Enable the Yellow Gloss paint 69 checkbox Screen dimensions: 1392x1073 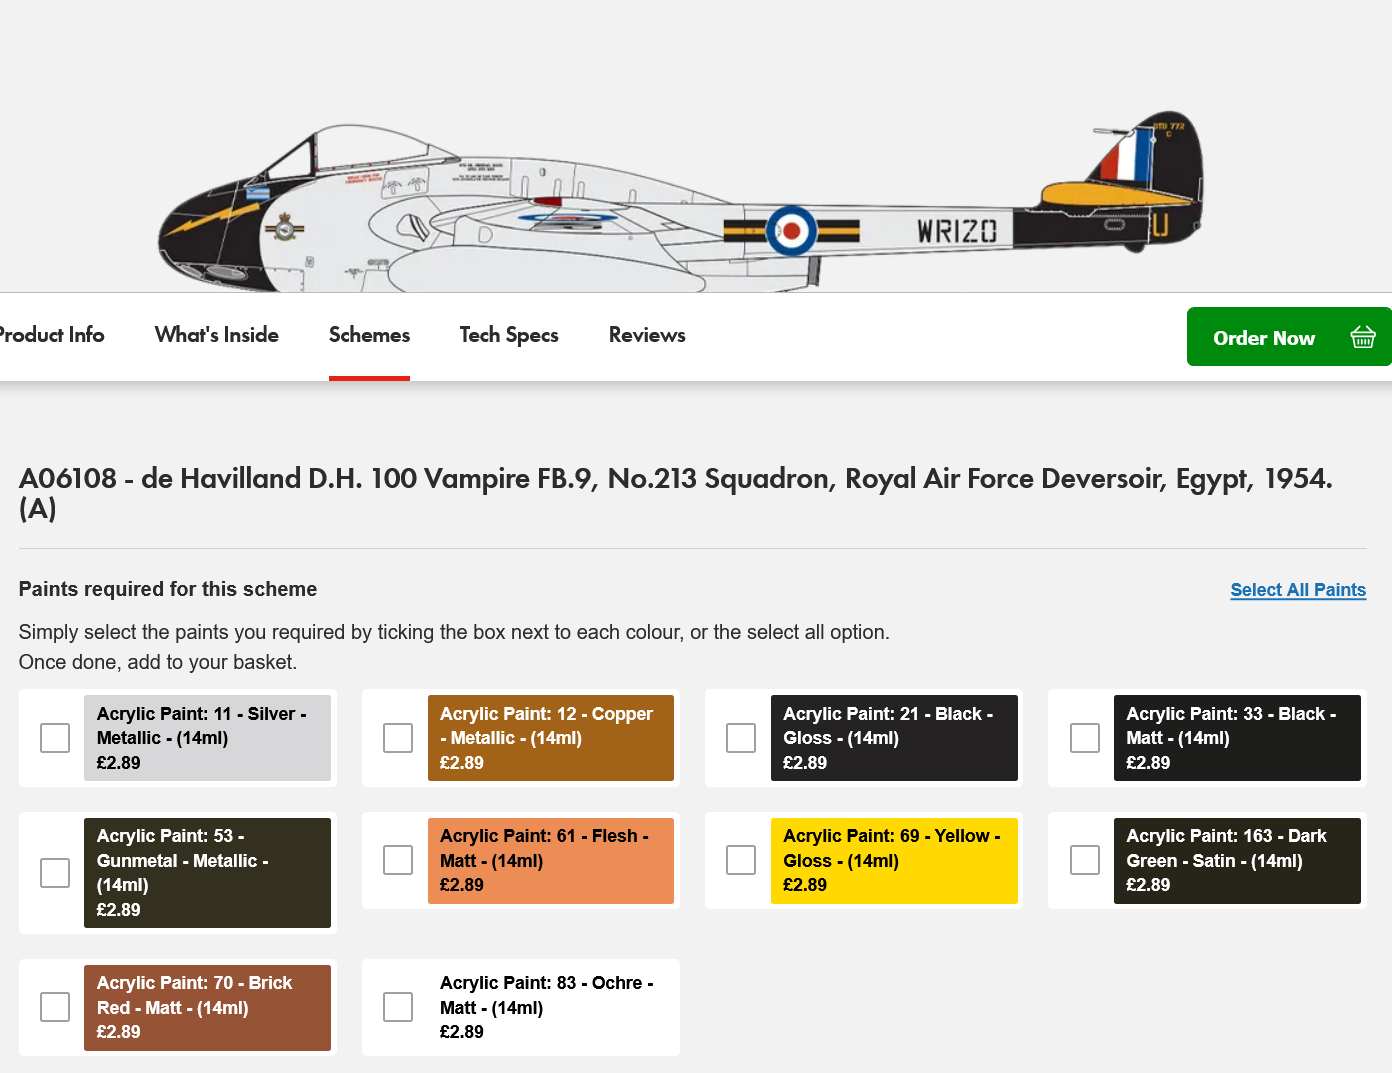[x=741, y=860]
